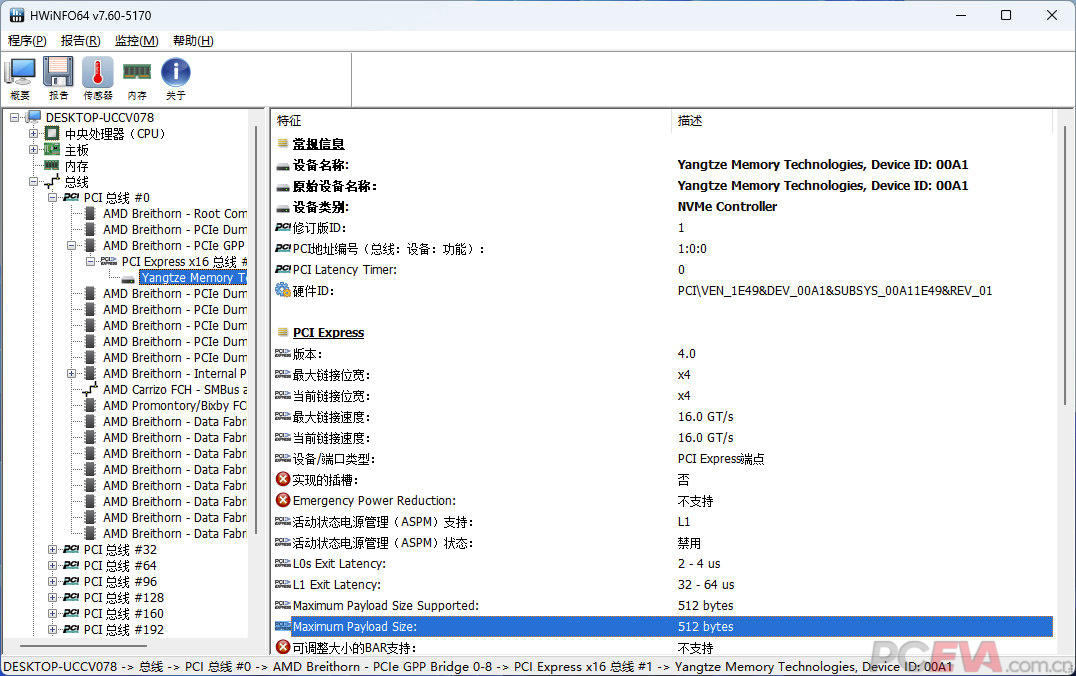Click the PCI Express icon beside x16 总线
The width and height of the screenshot is (1076, 676).
tap(109, 261)
